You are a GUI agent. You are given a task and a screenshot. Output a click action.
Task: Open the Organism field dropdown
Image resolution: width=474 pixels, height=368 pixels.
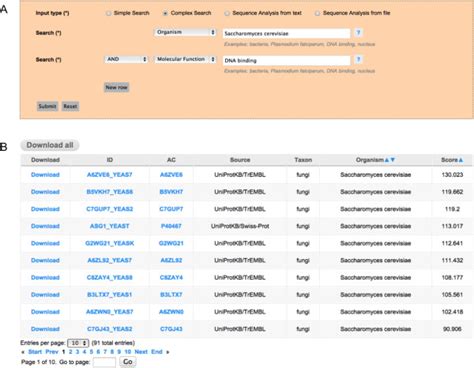pos(185,32)
